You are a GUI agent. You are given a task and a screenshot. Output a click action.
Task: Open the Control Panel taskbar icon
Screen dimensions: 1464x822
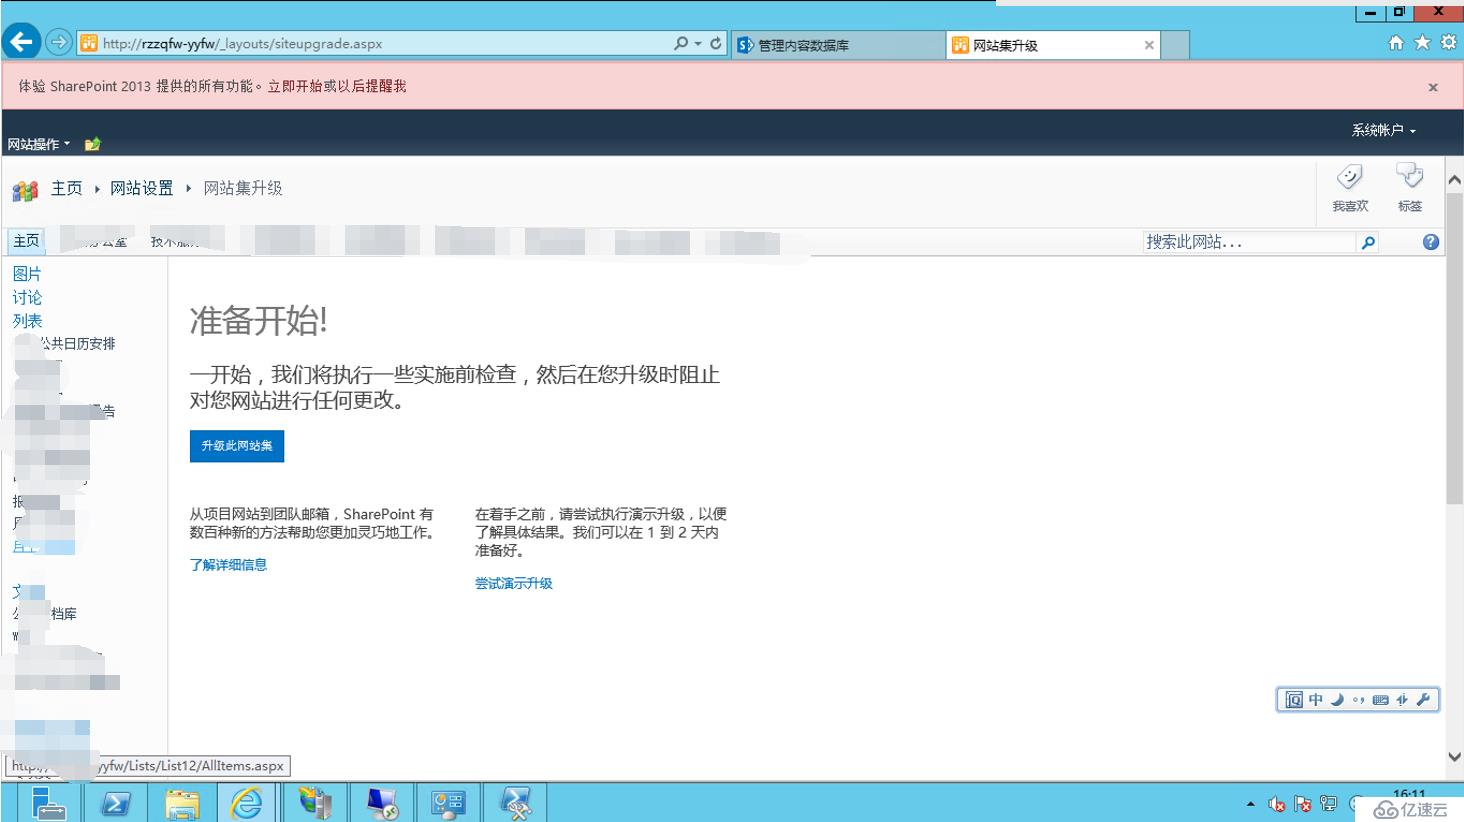pyautogui.click(x=448, y=803)
